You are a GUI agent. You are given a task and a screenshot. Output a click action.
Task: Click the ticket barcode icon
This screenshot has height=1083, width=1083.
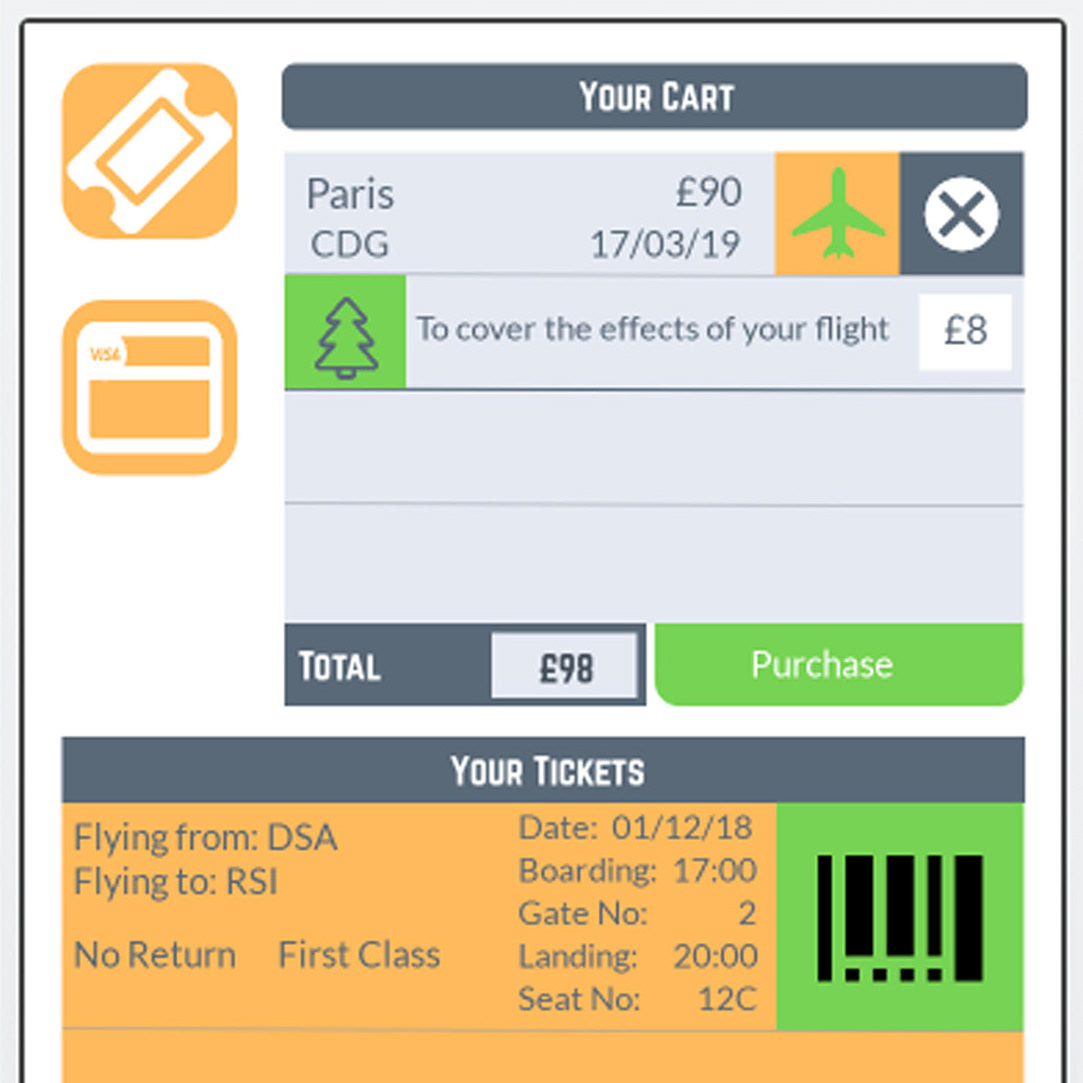(900, 917)
